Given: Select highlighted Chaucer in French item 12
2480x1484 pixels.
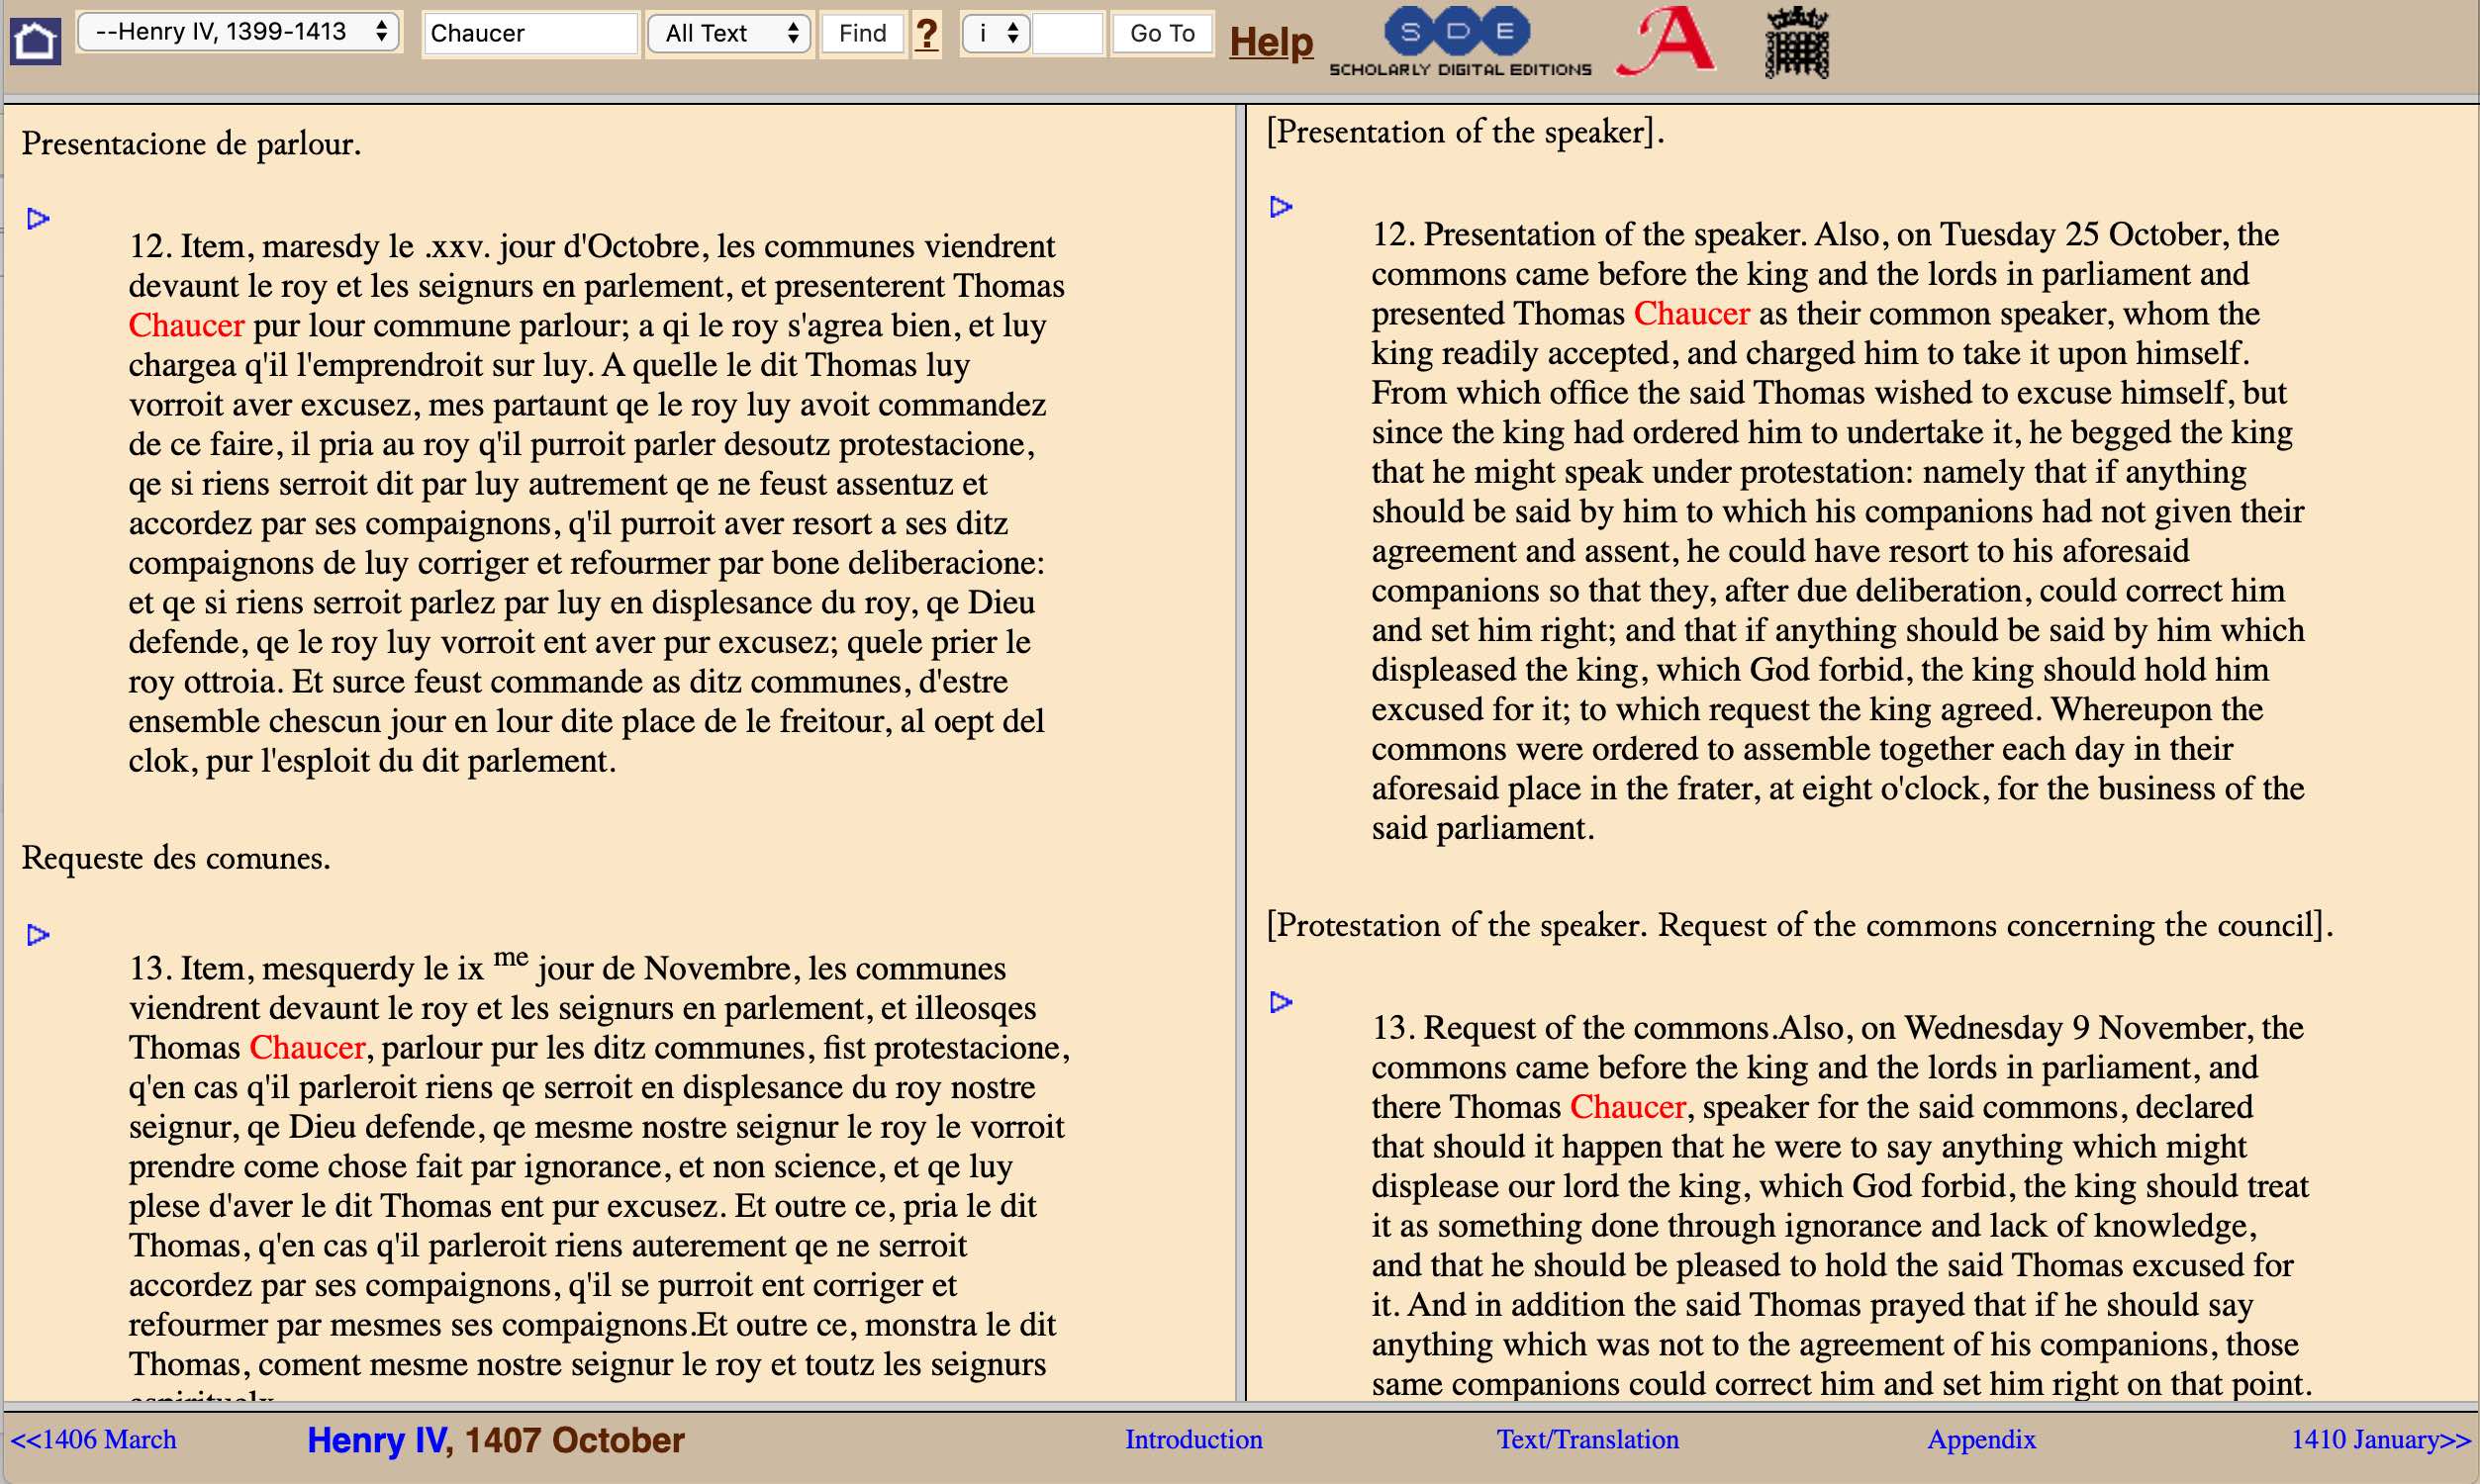Looking at the screenshot, I should click(186, 325).
